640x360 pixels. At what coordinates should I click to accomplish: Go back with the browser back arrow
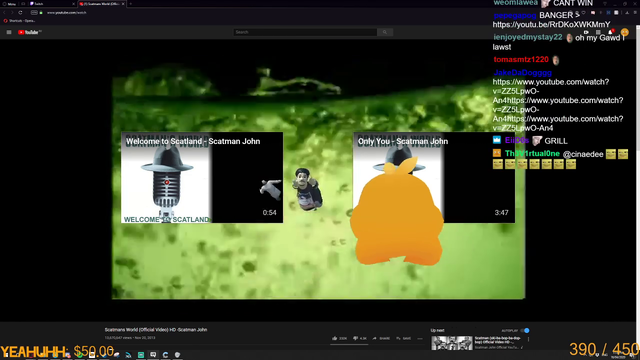4,13
